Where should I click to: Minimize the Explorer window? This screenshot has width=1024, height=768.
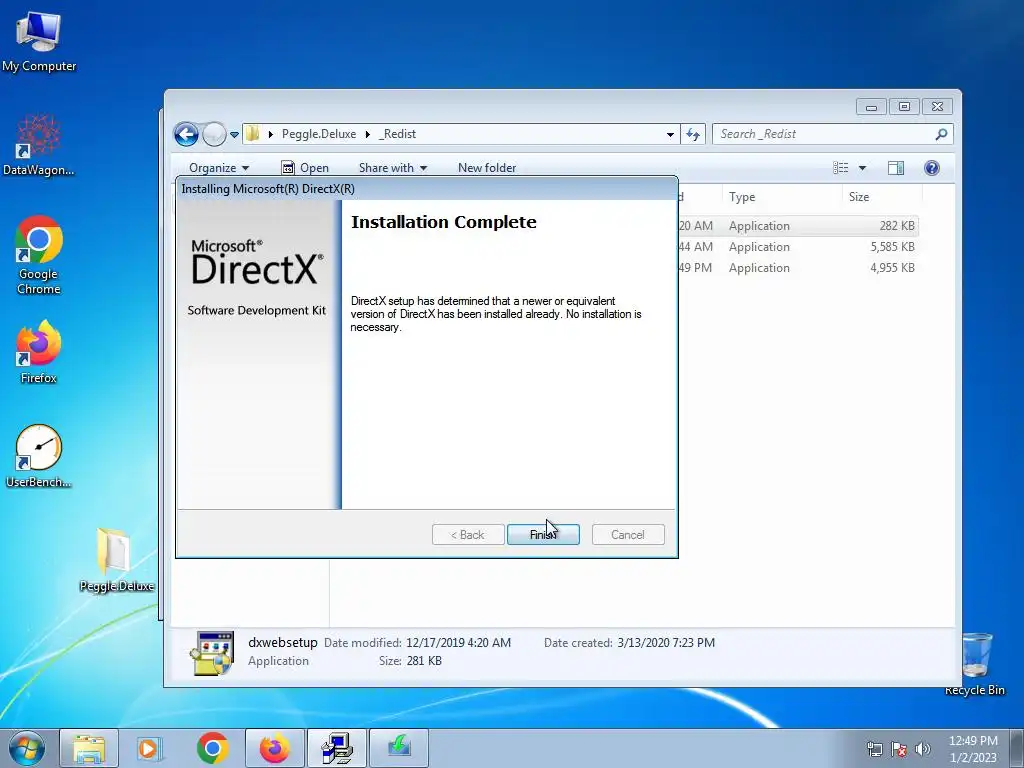point(871,106)
